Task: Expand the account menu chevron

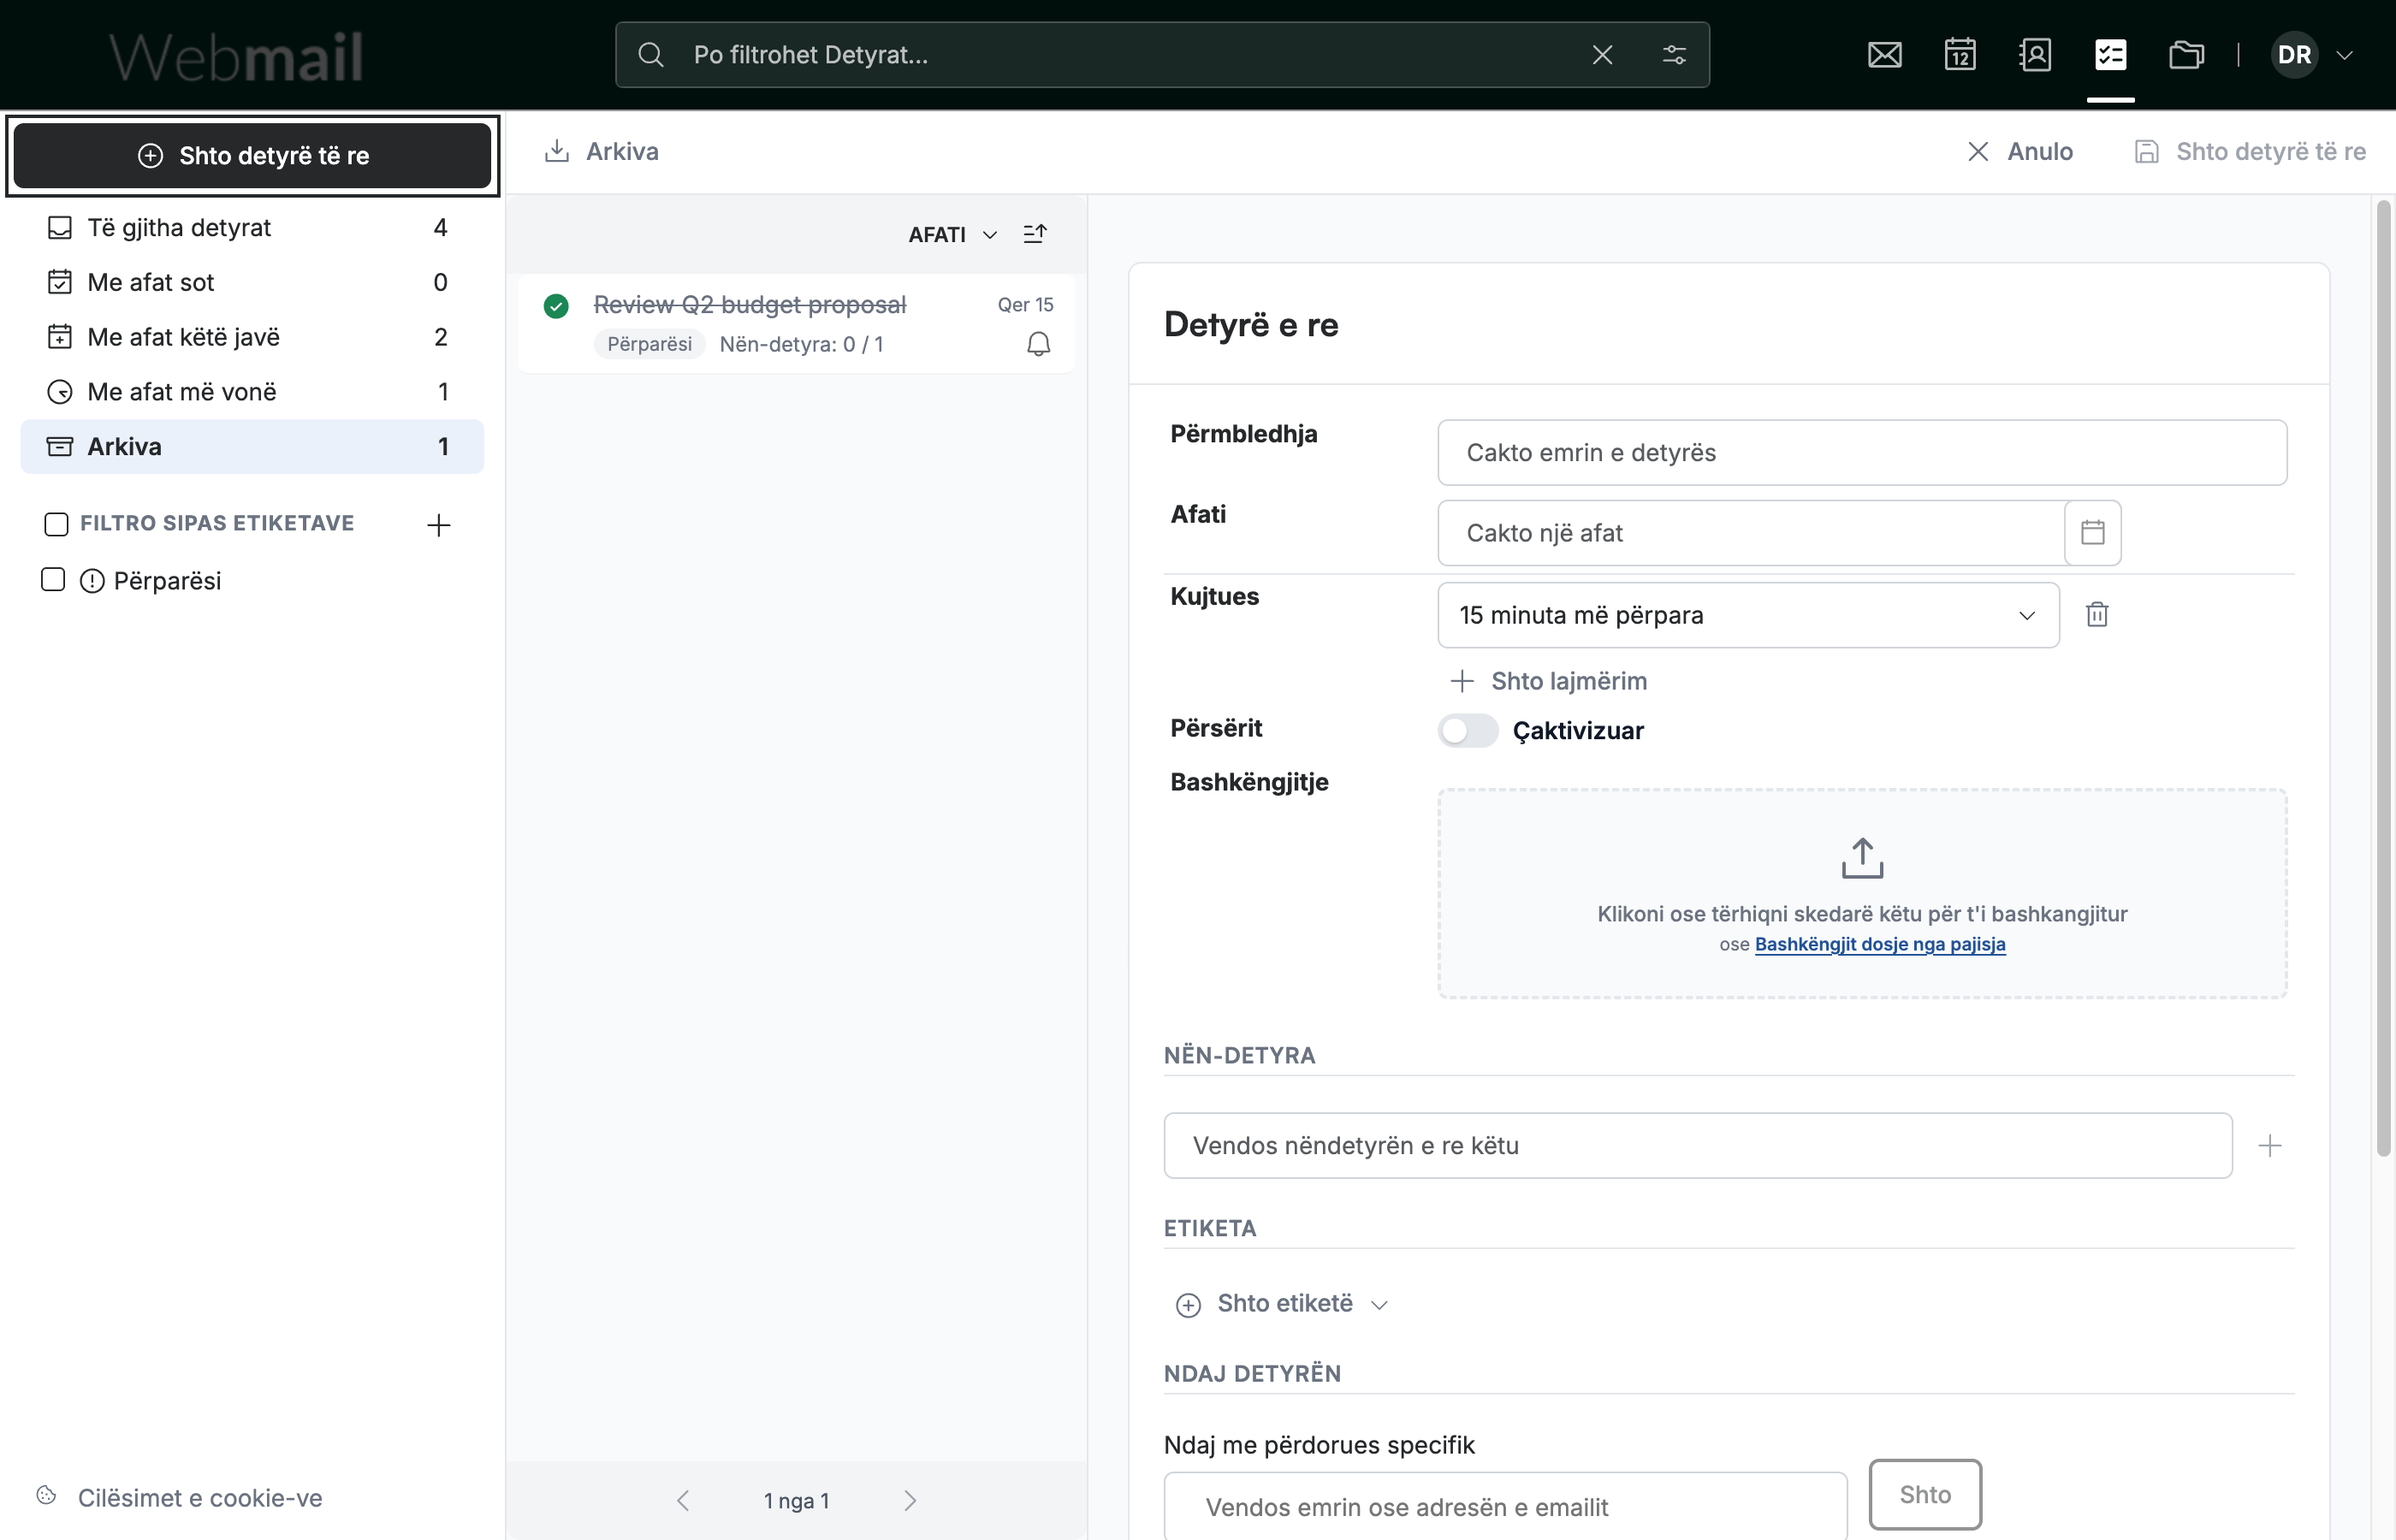Action: tap(2344, 55)
